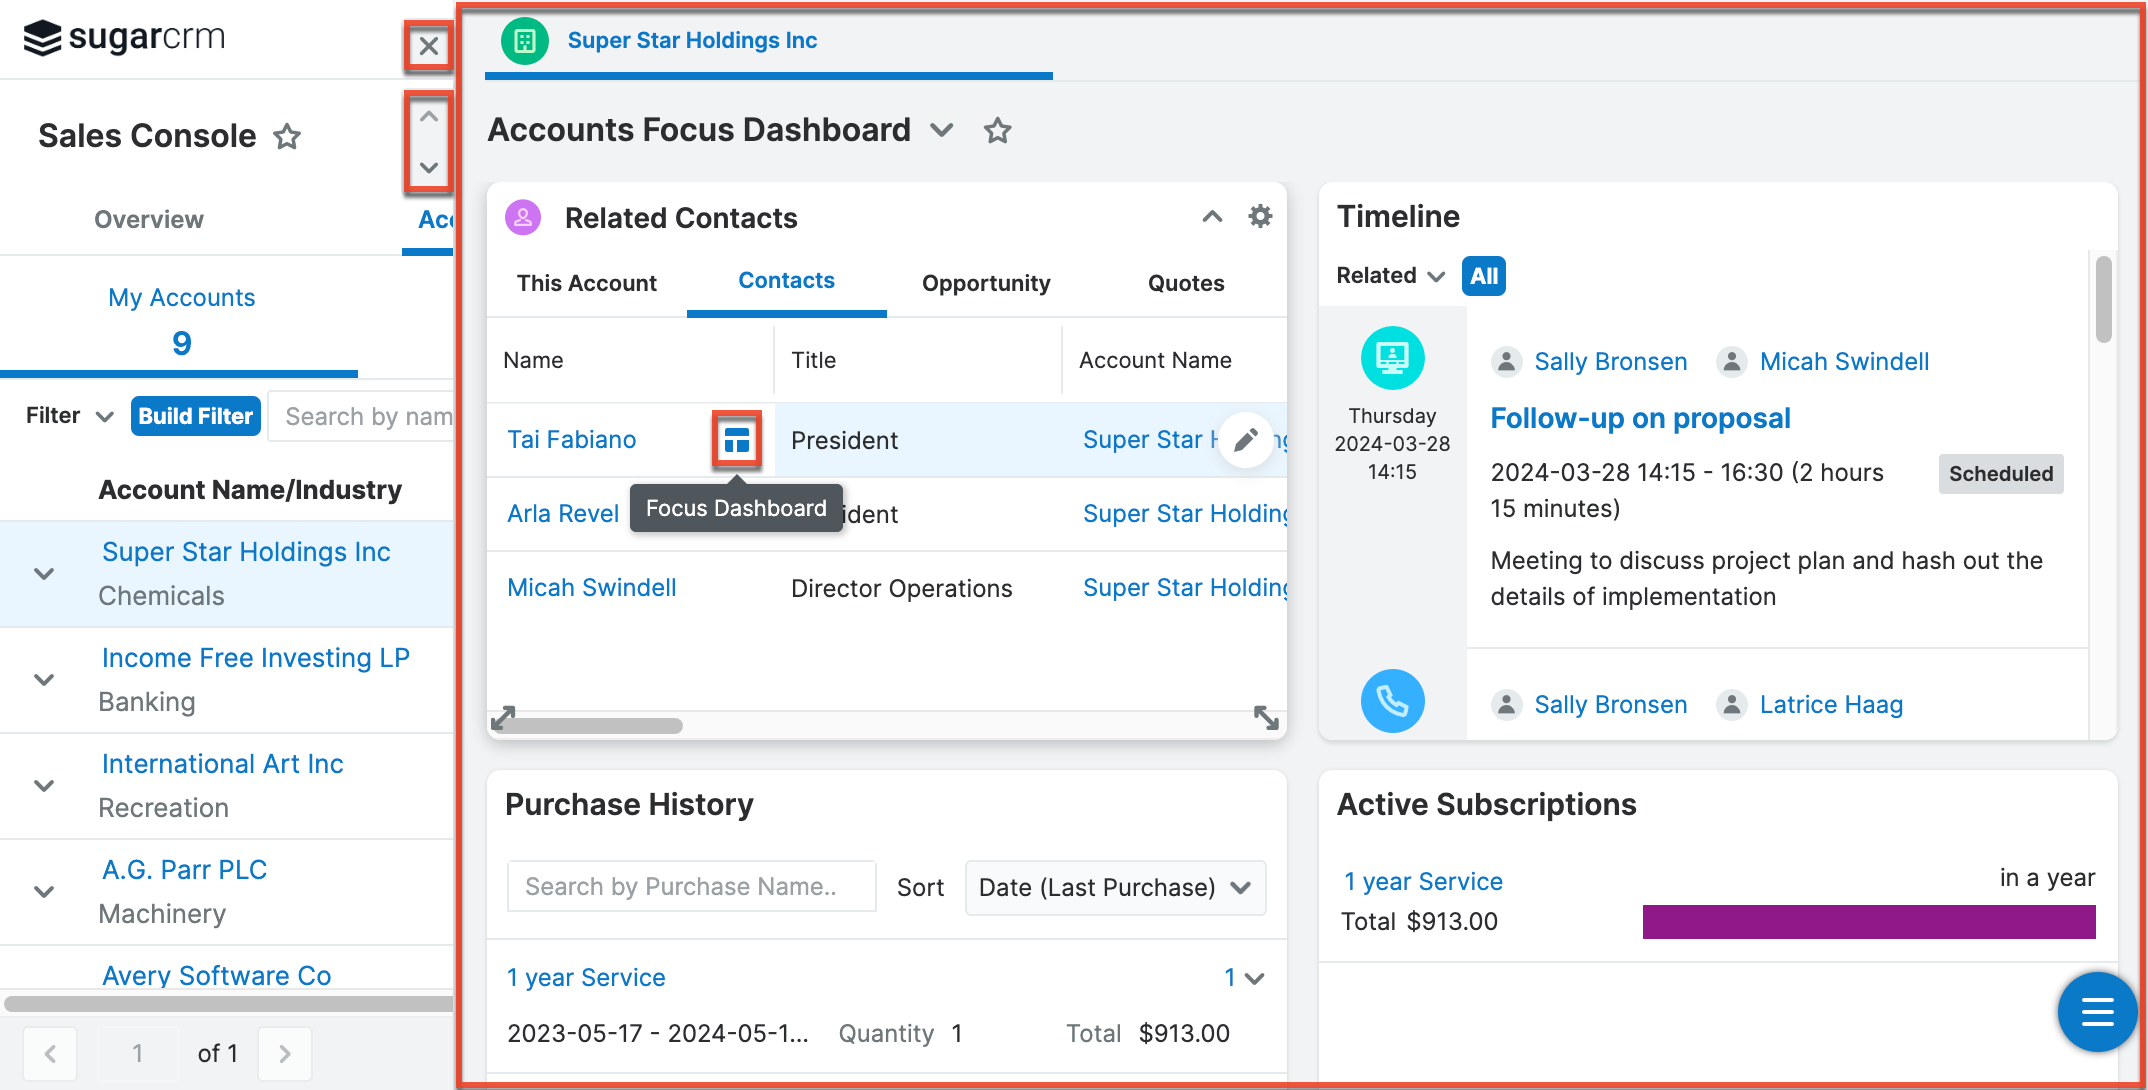Open the Date (Last Purchase) sort dropdown
This screenshot has width=2148, height=1090.
click(1114, 887)
